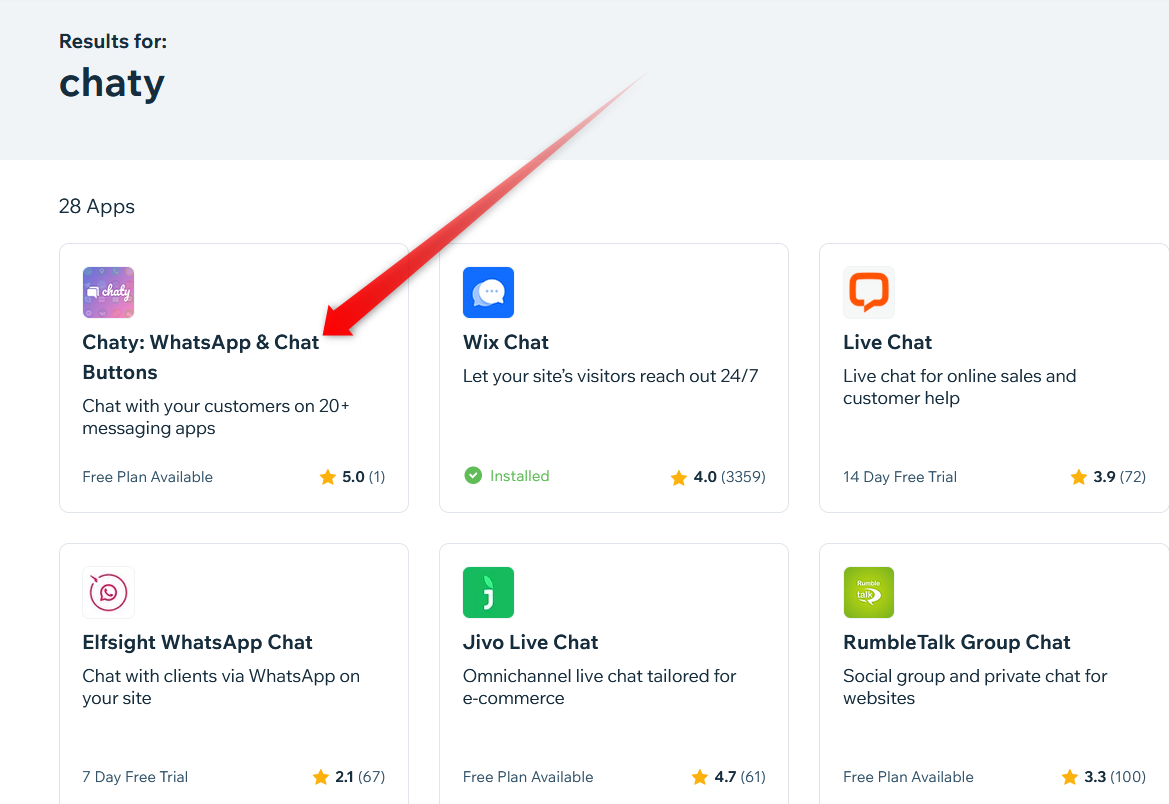Click the 5.0 (1) rating value
This screenshot has width=1169, height=804.
[364, 477]
